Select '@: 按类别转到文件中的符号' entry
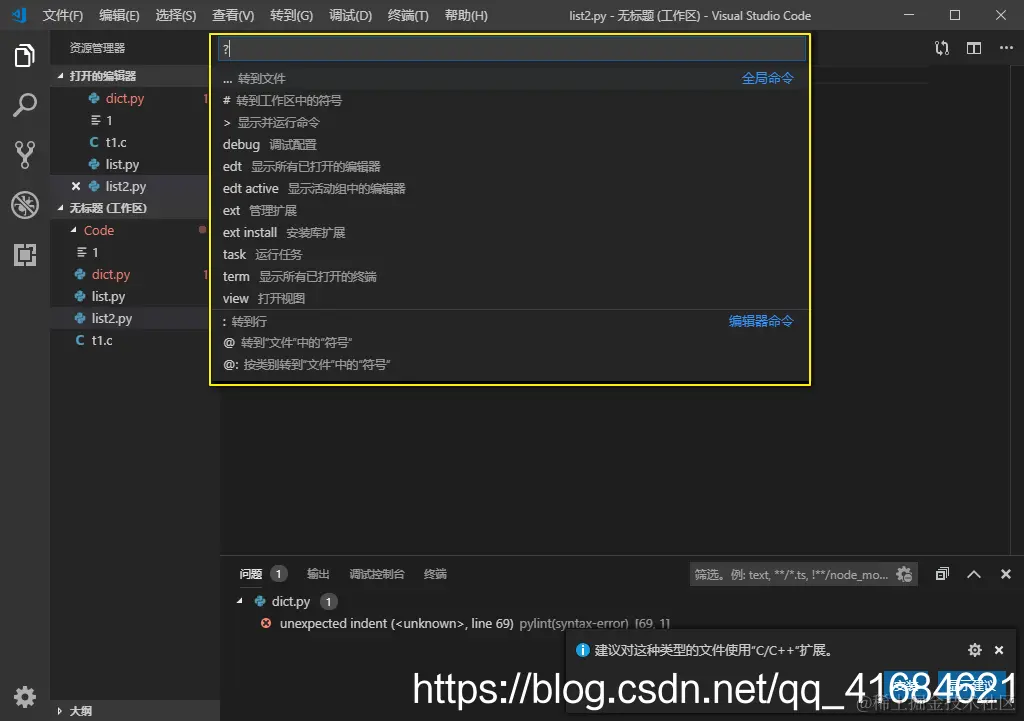 pyautogui.click(x=509, y=364)
